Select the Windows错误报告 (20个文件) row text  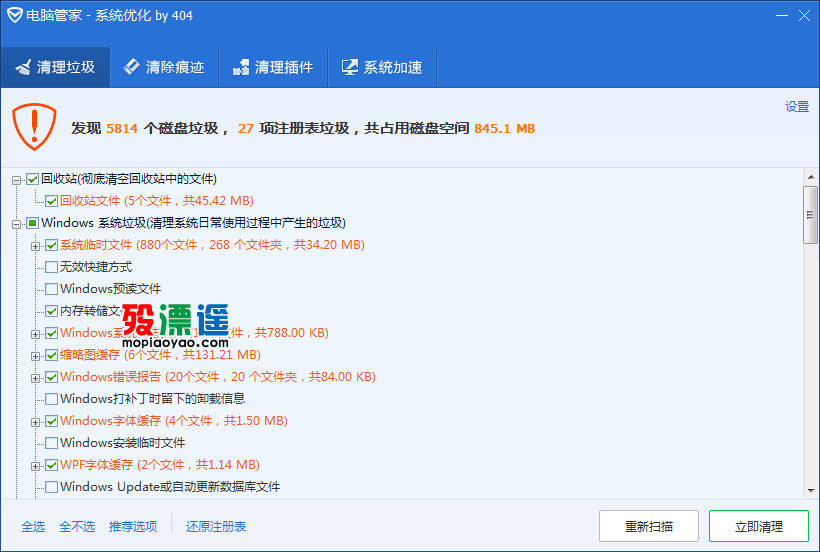tap(218, 377)
